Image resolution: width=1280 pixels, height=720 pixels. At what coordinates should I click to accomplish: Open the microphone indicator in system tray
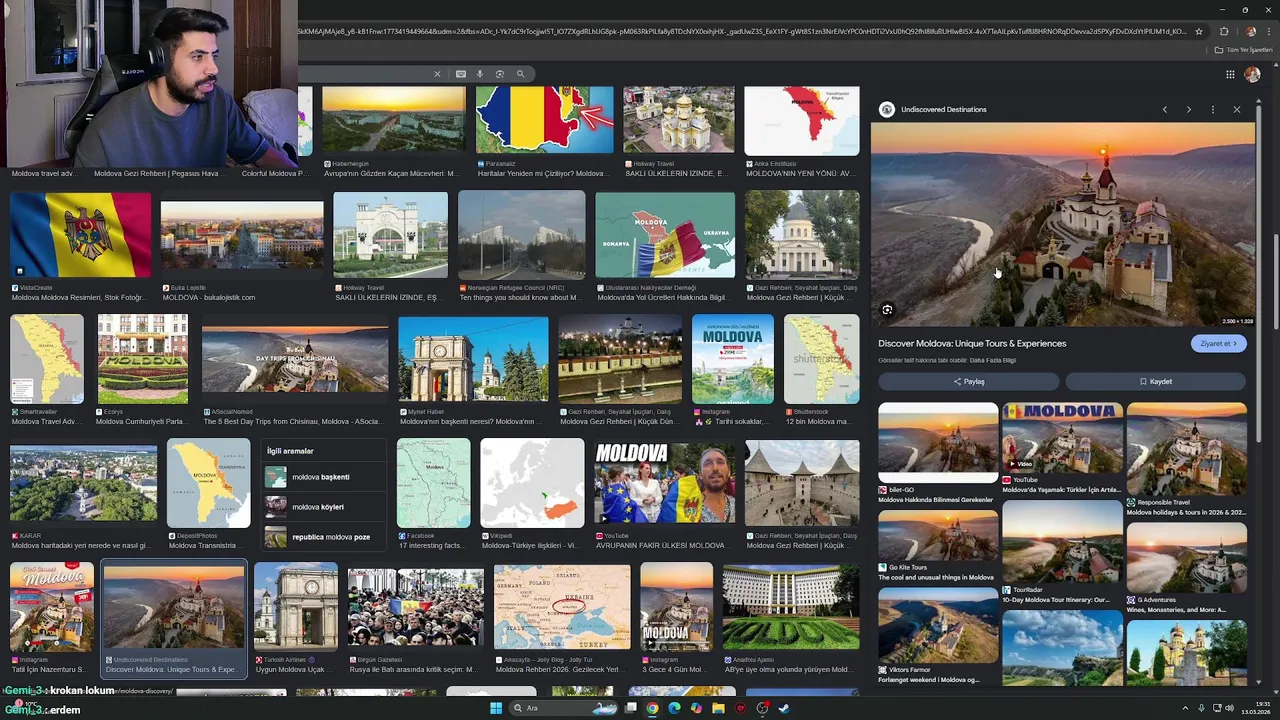(1201, 708)
